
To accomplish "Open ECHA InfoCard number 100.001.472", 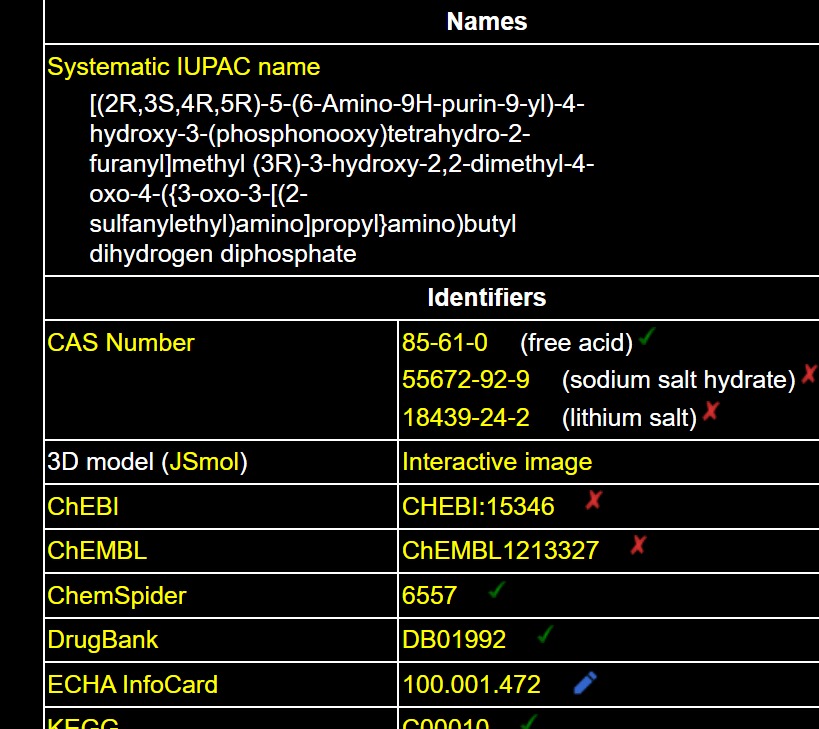I will [x=471, y=684].
